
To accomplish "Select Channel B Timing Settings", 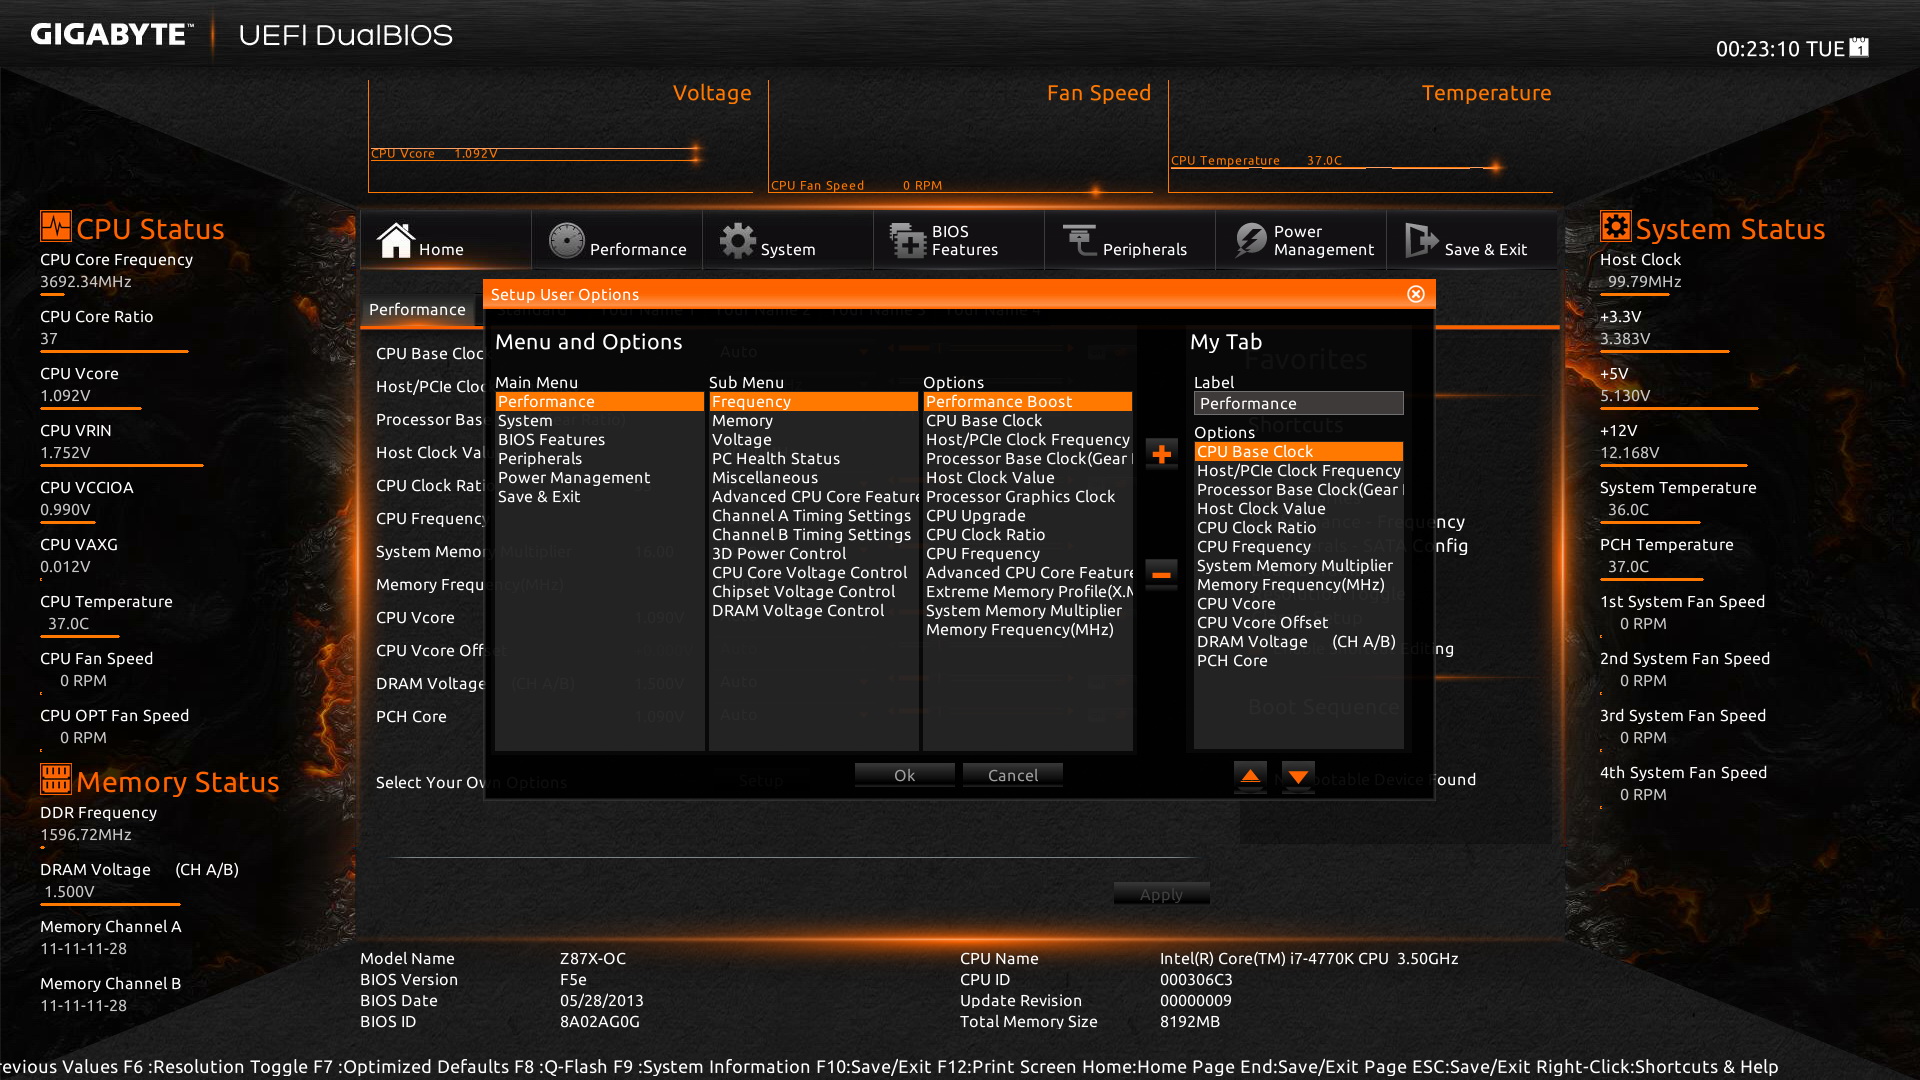I will [814, 535].
